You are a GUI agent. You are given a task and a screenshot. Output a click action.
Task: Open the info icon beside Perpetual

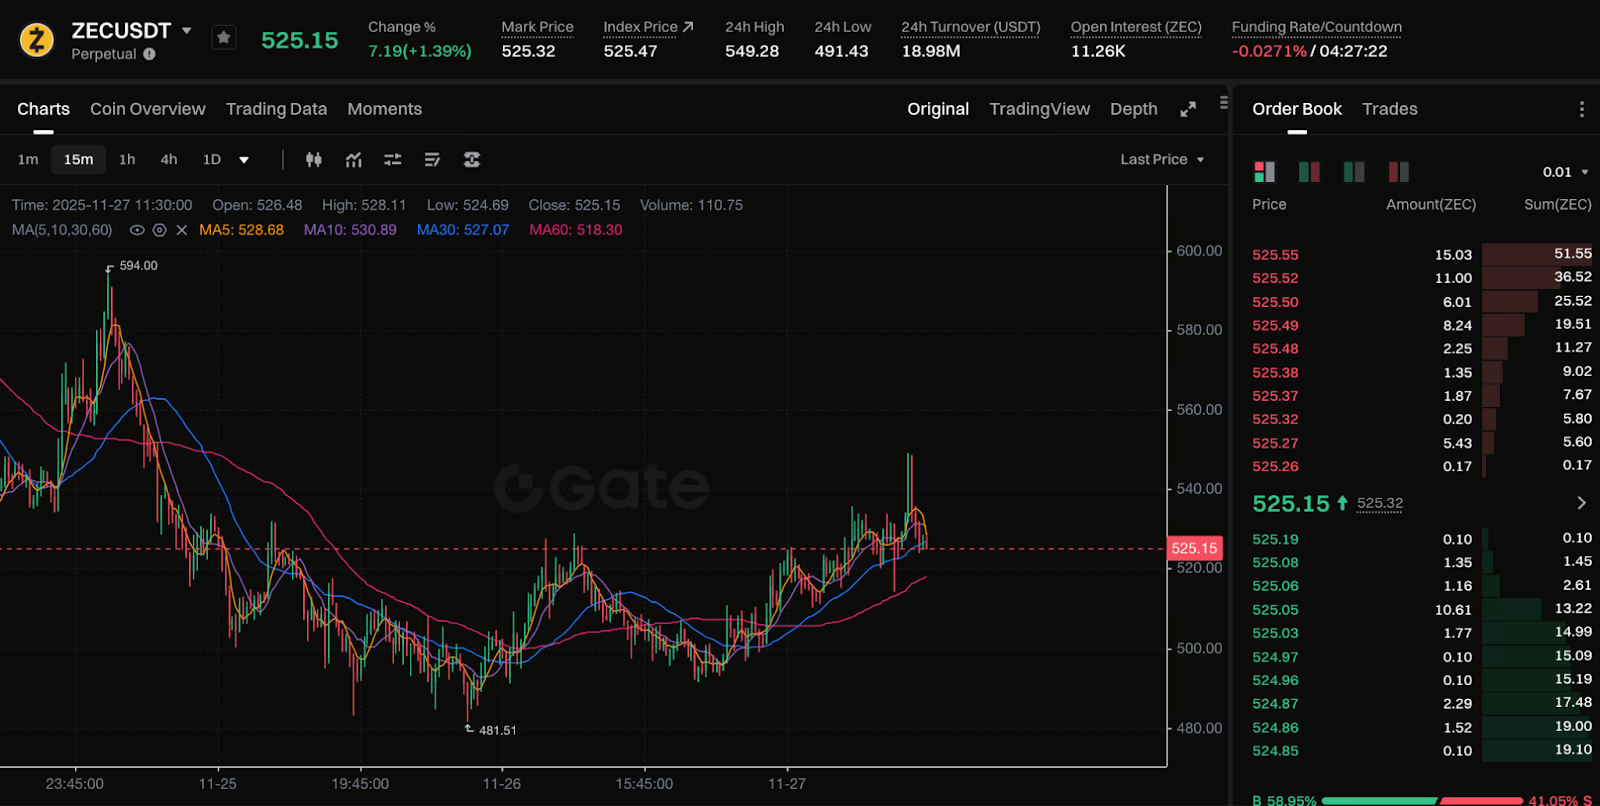pos(149,54)
